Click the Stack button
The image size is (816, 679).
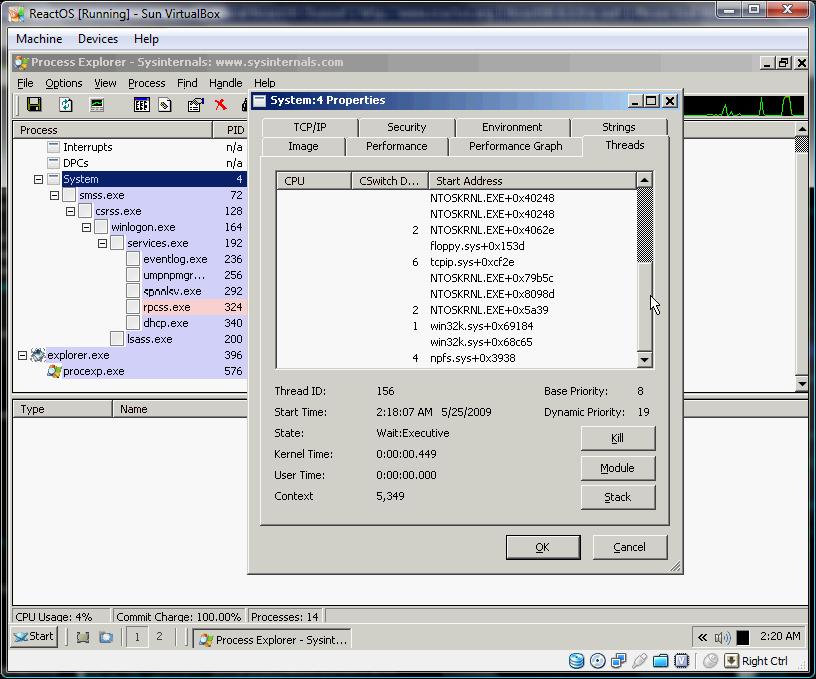point(617,497)
